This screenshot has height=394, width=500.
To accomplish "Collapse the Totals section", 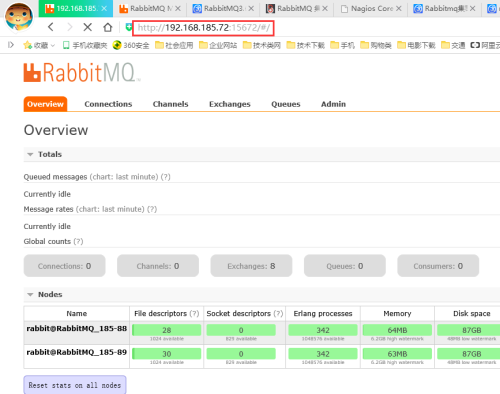I will coord(30,154).
